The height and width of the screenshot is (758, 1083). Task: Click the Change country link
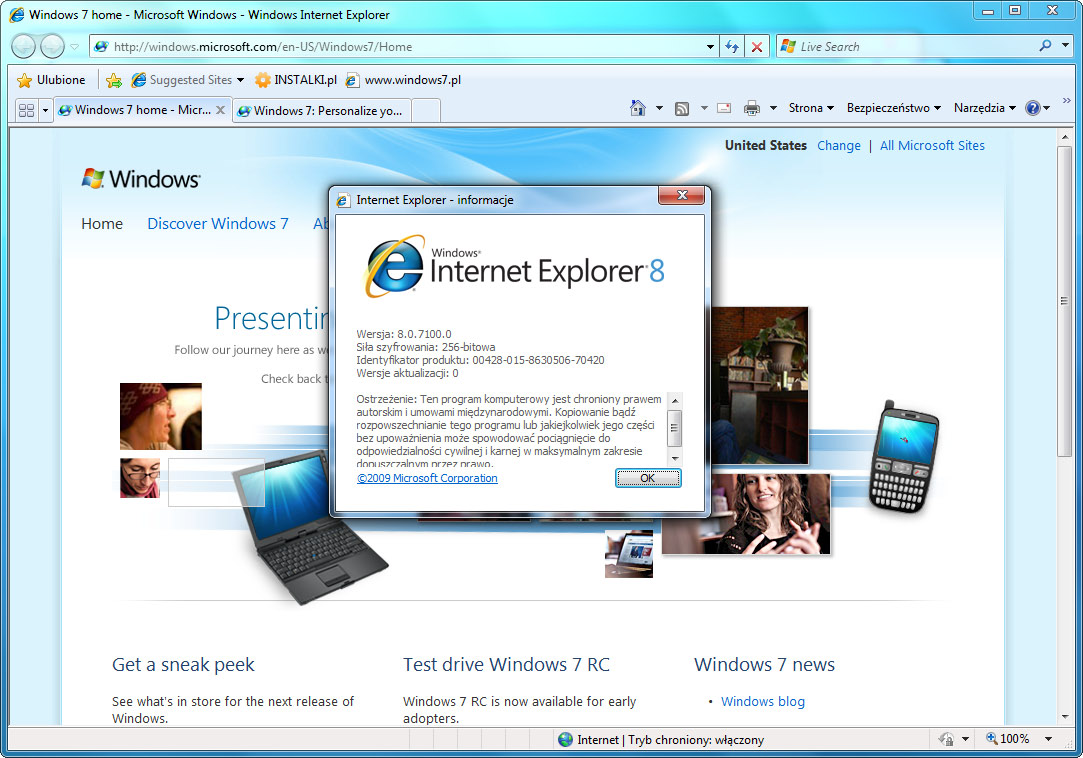coord(838,146)
